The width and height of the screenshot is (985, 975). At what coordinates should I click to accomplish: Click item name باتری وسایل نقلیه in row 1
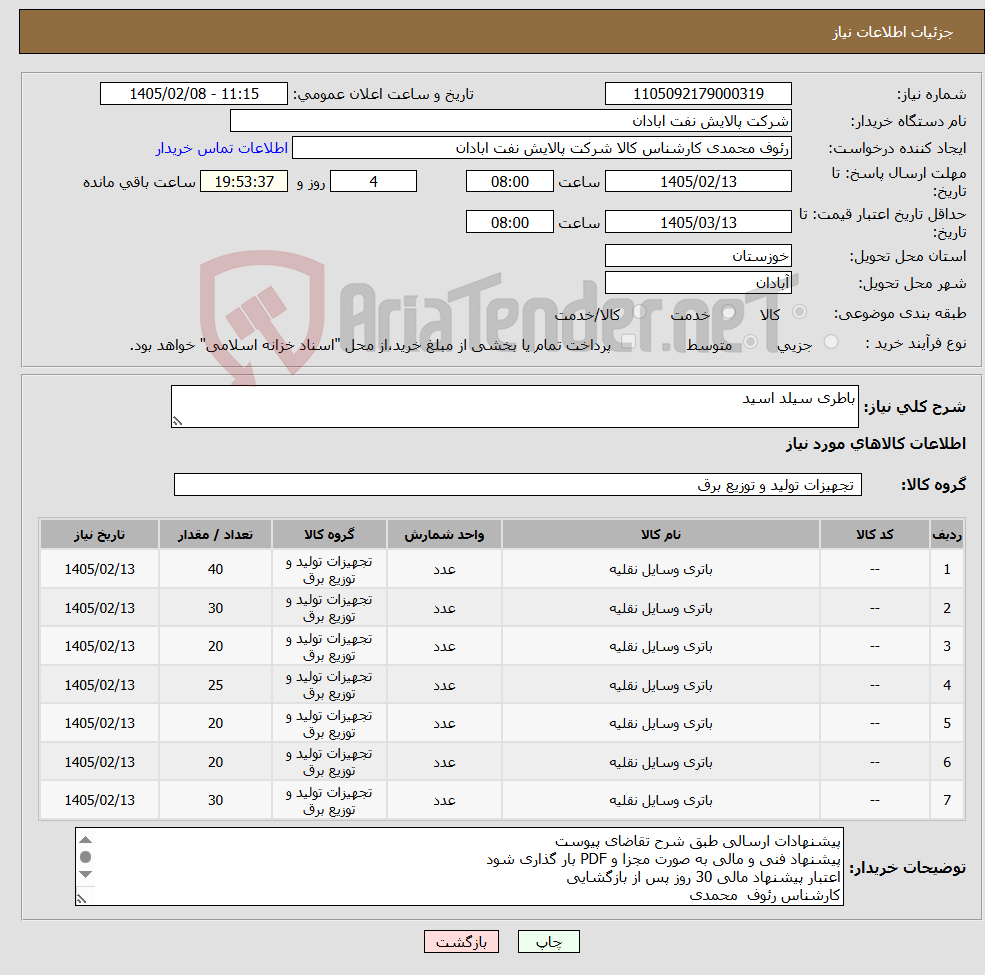[x=660, y=569]
